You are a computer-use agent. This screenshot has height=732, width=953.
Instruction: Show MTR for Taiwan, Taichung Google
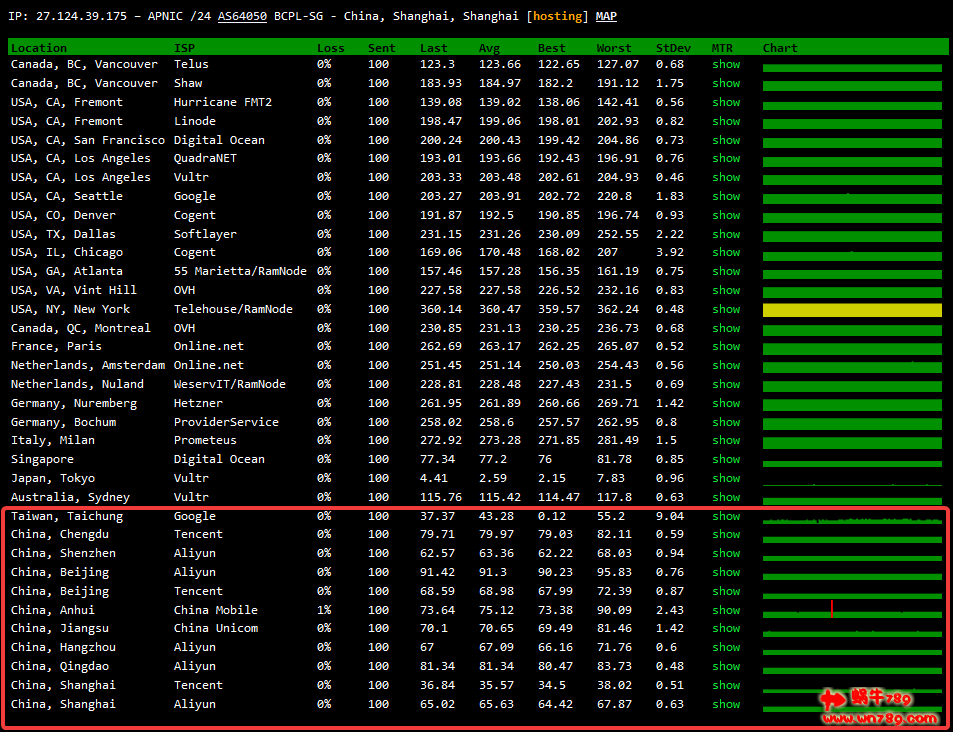tap(726, 516)
